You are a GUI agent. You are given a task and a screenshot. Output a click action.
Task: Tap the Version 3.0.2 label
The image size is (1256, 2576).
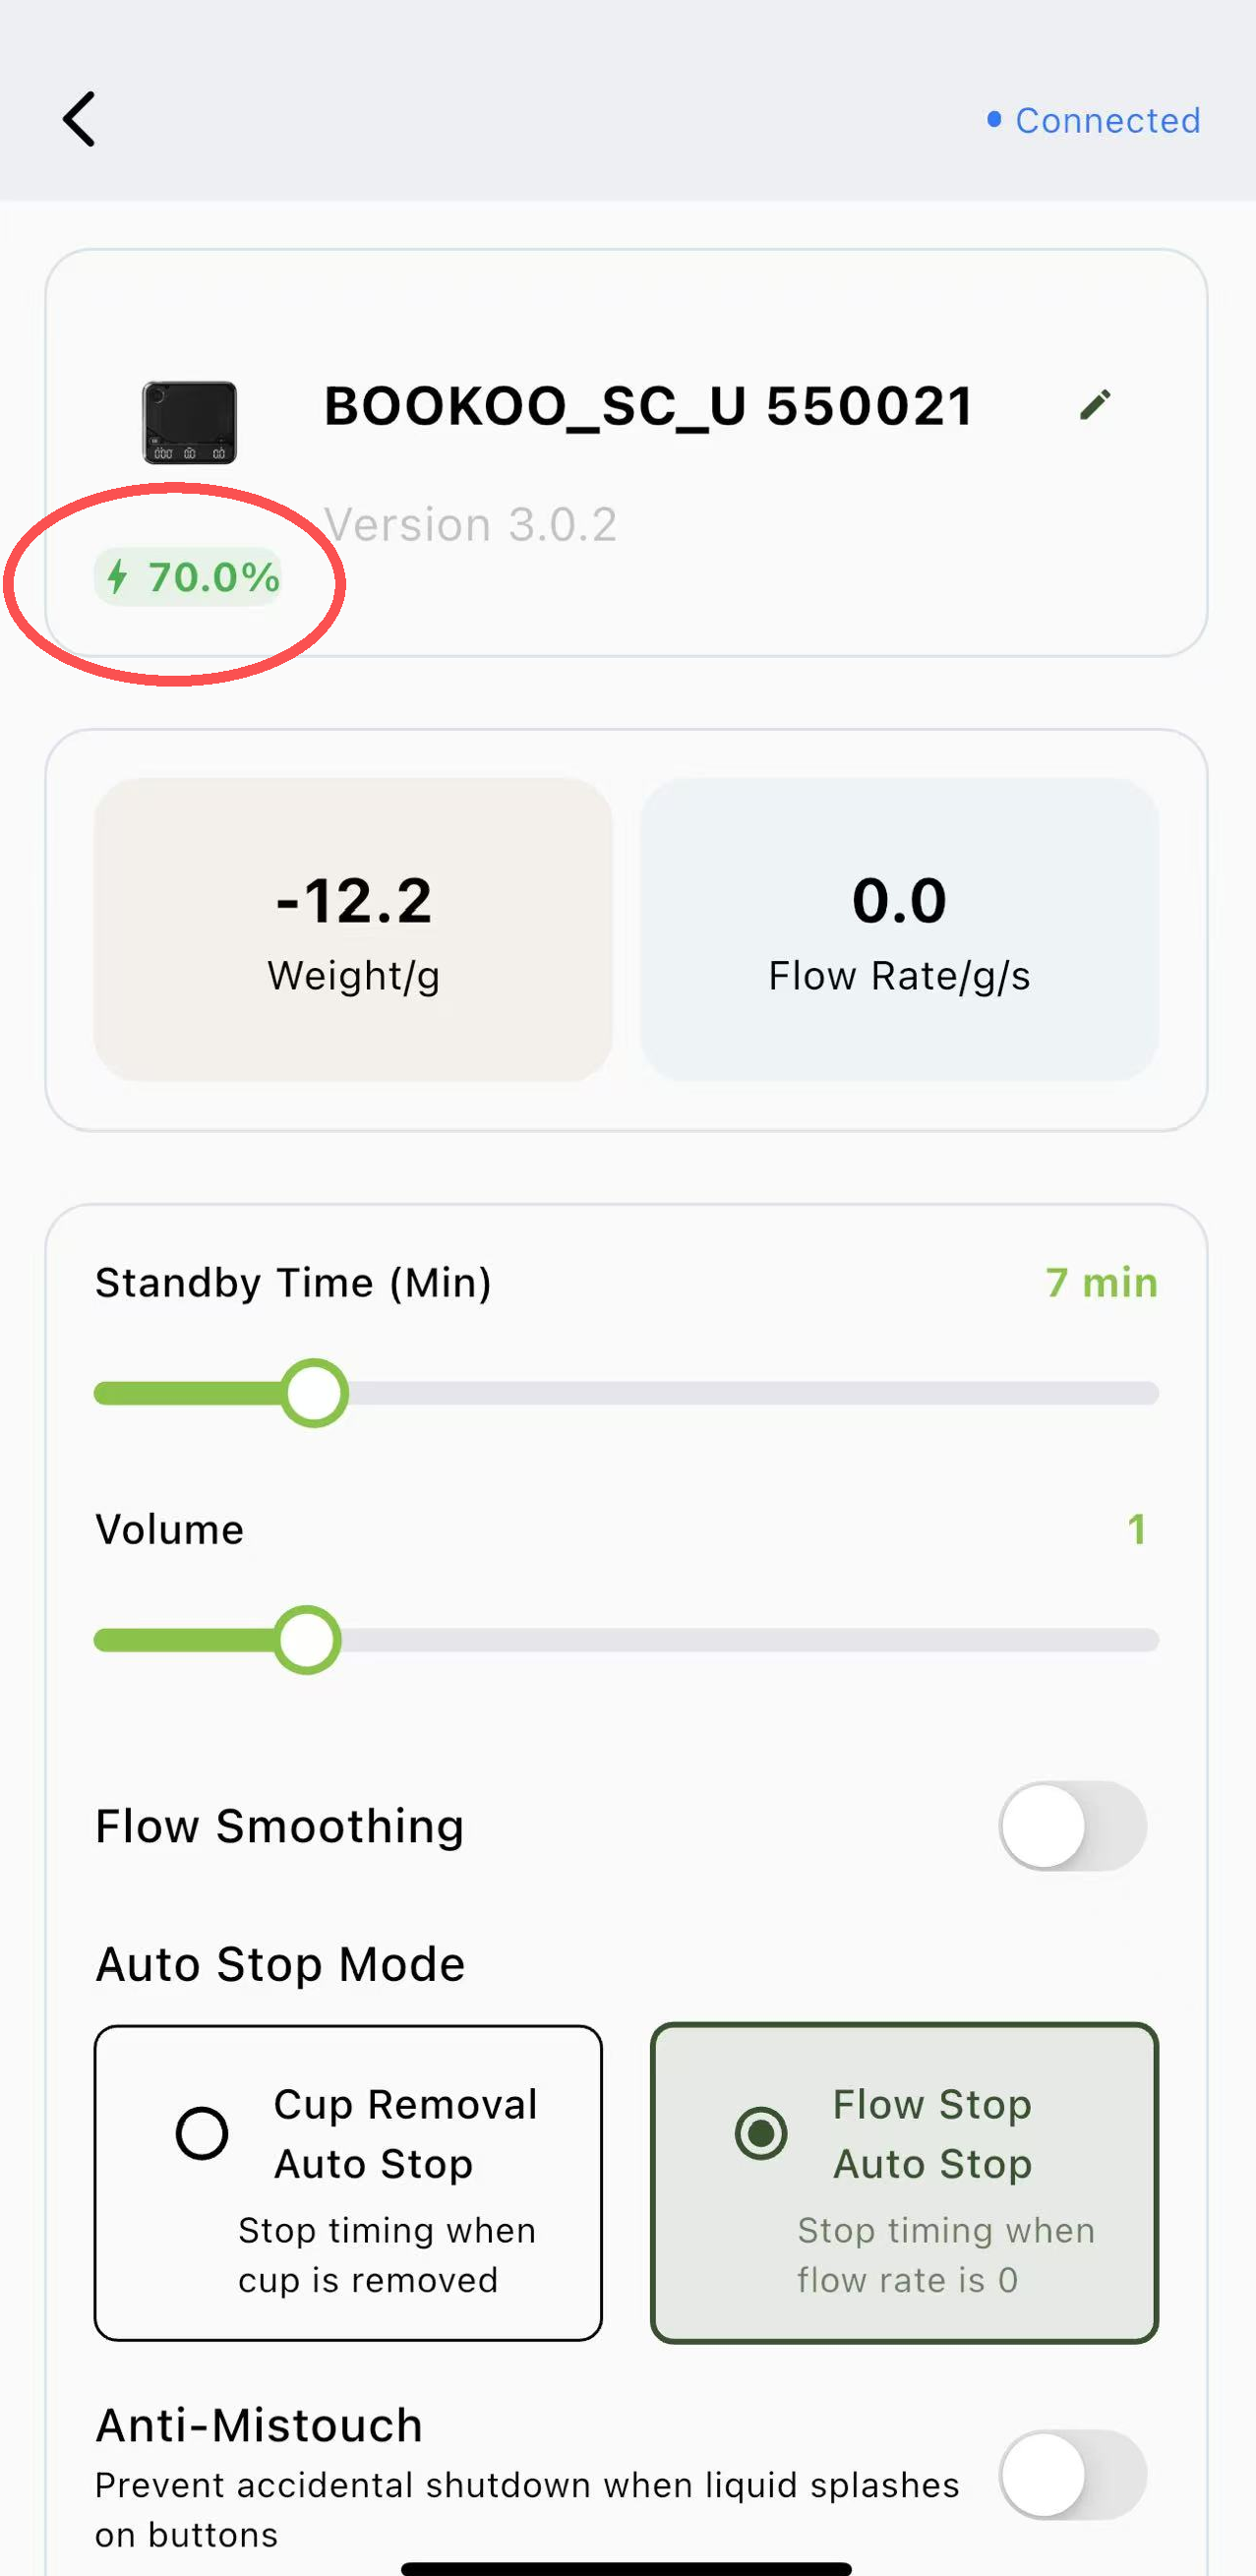(470, 525)
